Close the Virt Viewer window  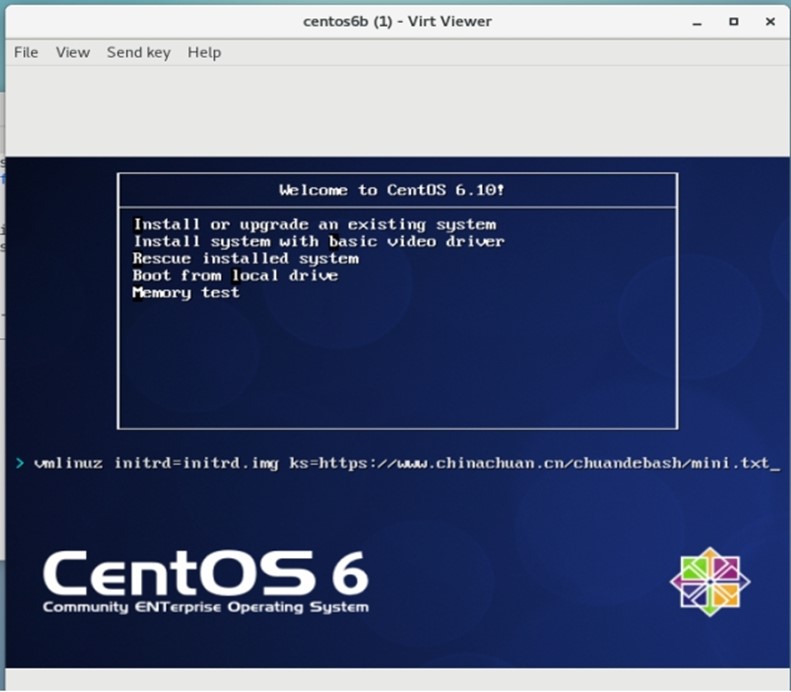(x=770, y=22)
